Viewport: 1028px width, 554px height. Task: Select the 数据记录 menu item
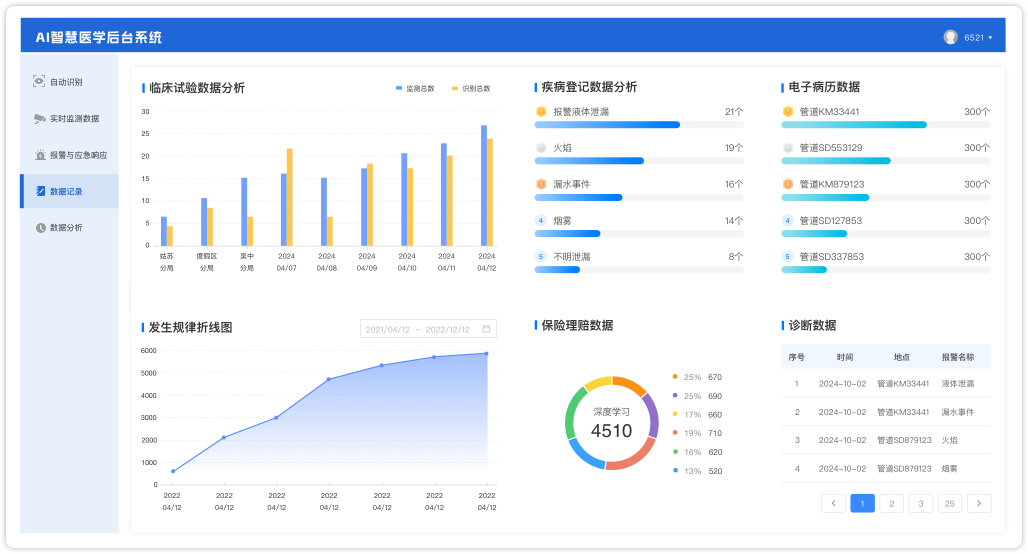(69, 191)
